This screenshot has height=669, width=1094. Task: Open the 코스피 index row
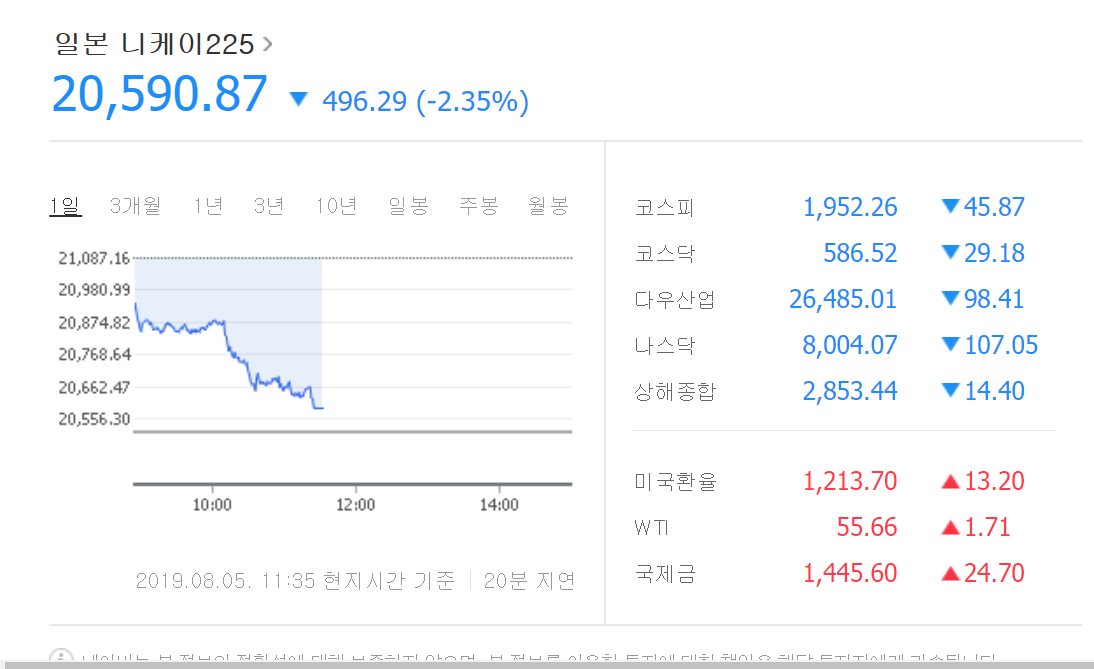[x=664, y=208]
